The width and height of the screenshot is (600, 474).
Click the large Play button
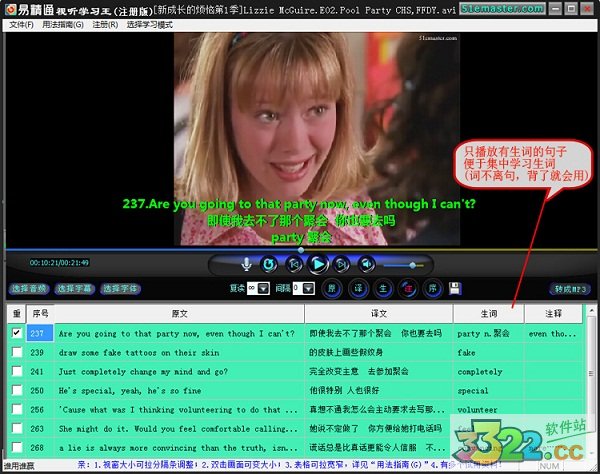click(x=318, y=264)
